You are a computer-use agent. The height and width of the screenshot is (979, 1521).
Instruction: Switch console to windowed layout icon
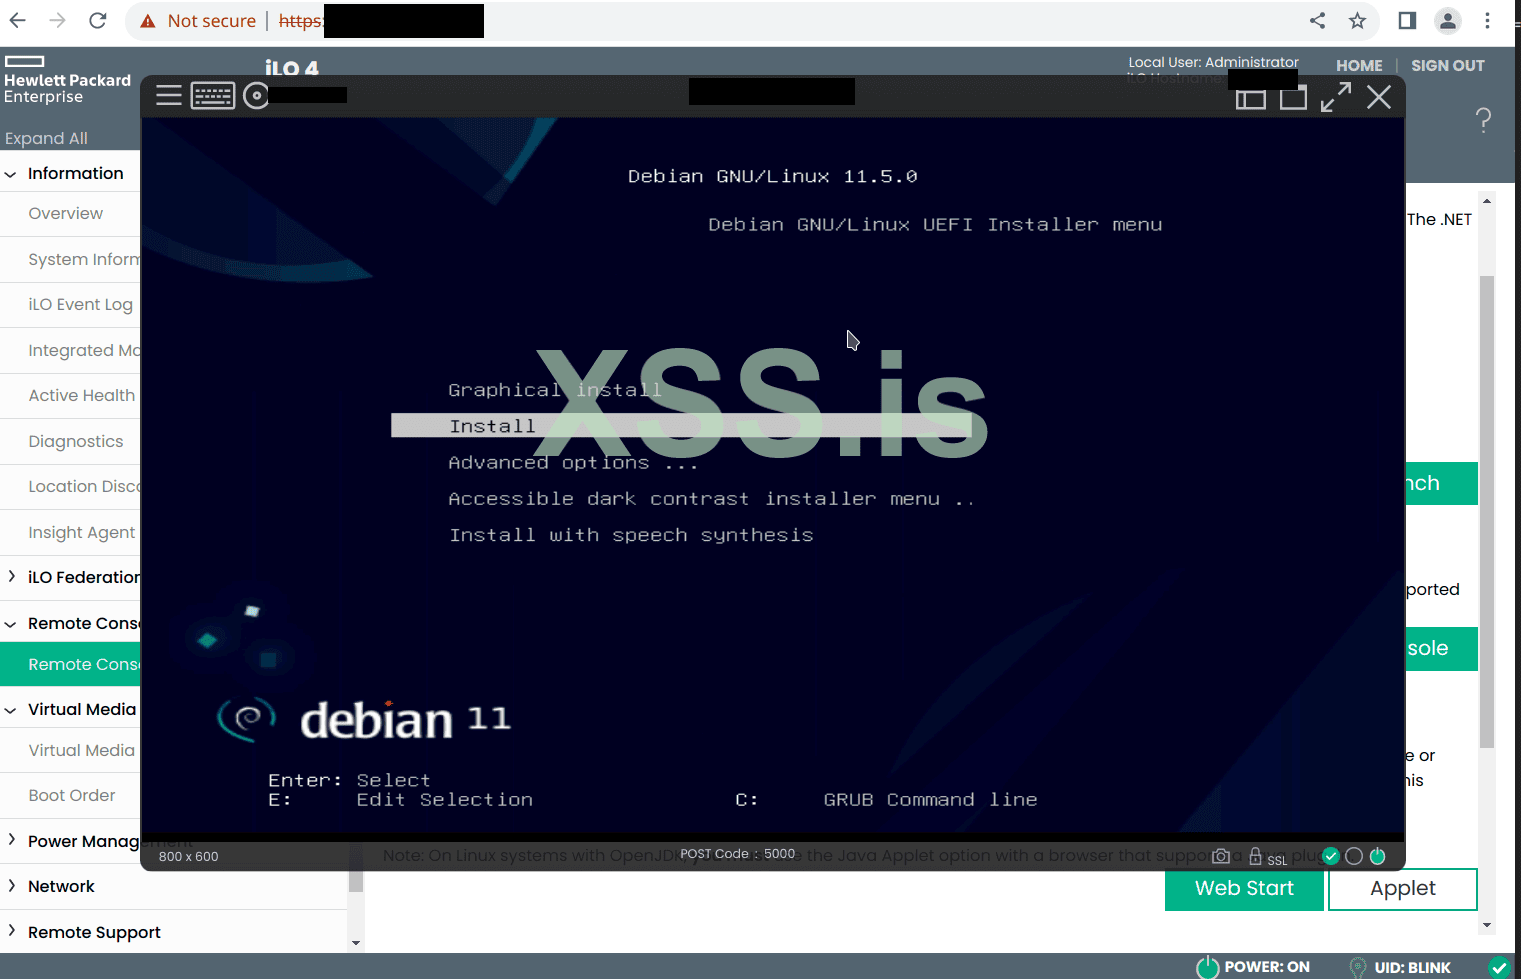pyautogui.click(x=1293, y=98)
